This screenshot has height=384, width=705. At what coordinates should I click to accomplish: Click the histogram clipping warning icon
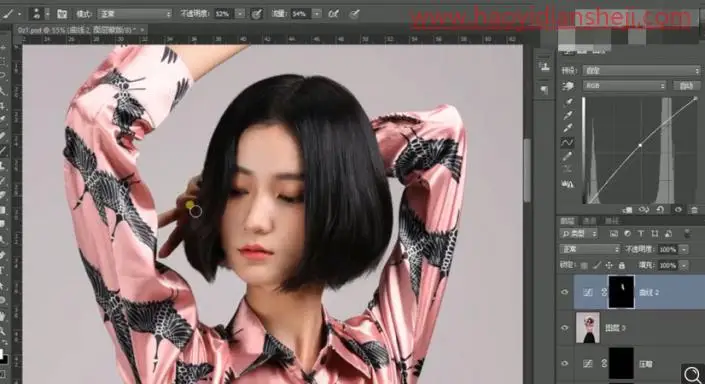tap(567, 184)
